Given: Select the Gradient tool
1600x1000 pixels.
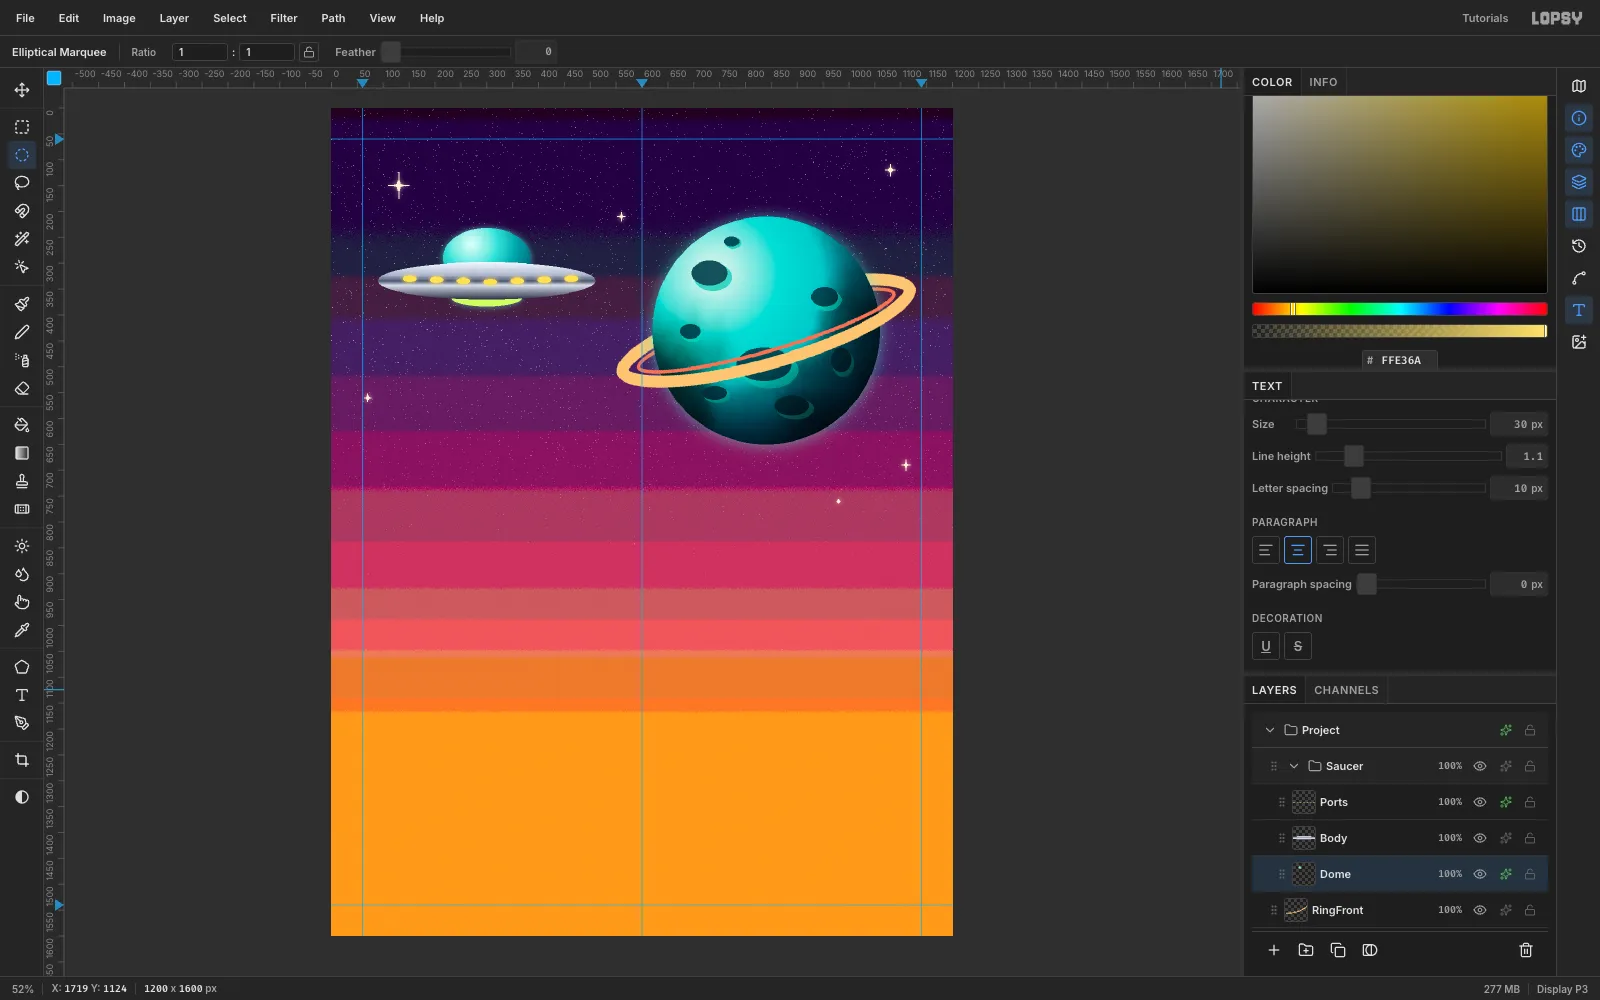Looking at the screenshot, I should click(x=22, y=453).
